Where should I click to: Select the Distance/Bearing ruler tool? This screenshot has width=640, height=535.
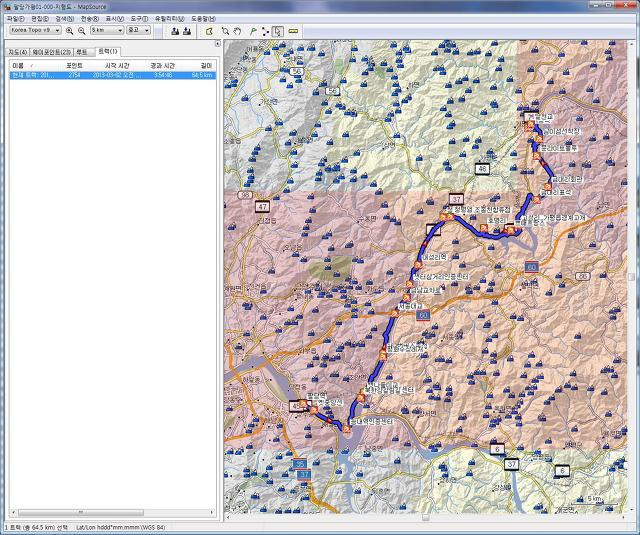pos(293,31)
